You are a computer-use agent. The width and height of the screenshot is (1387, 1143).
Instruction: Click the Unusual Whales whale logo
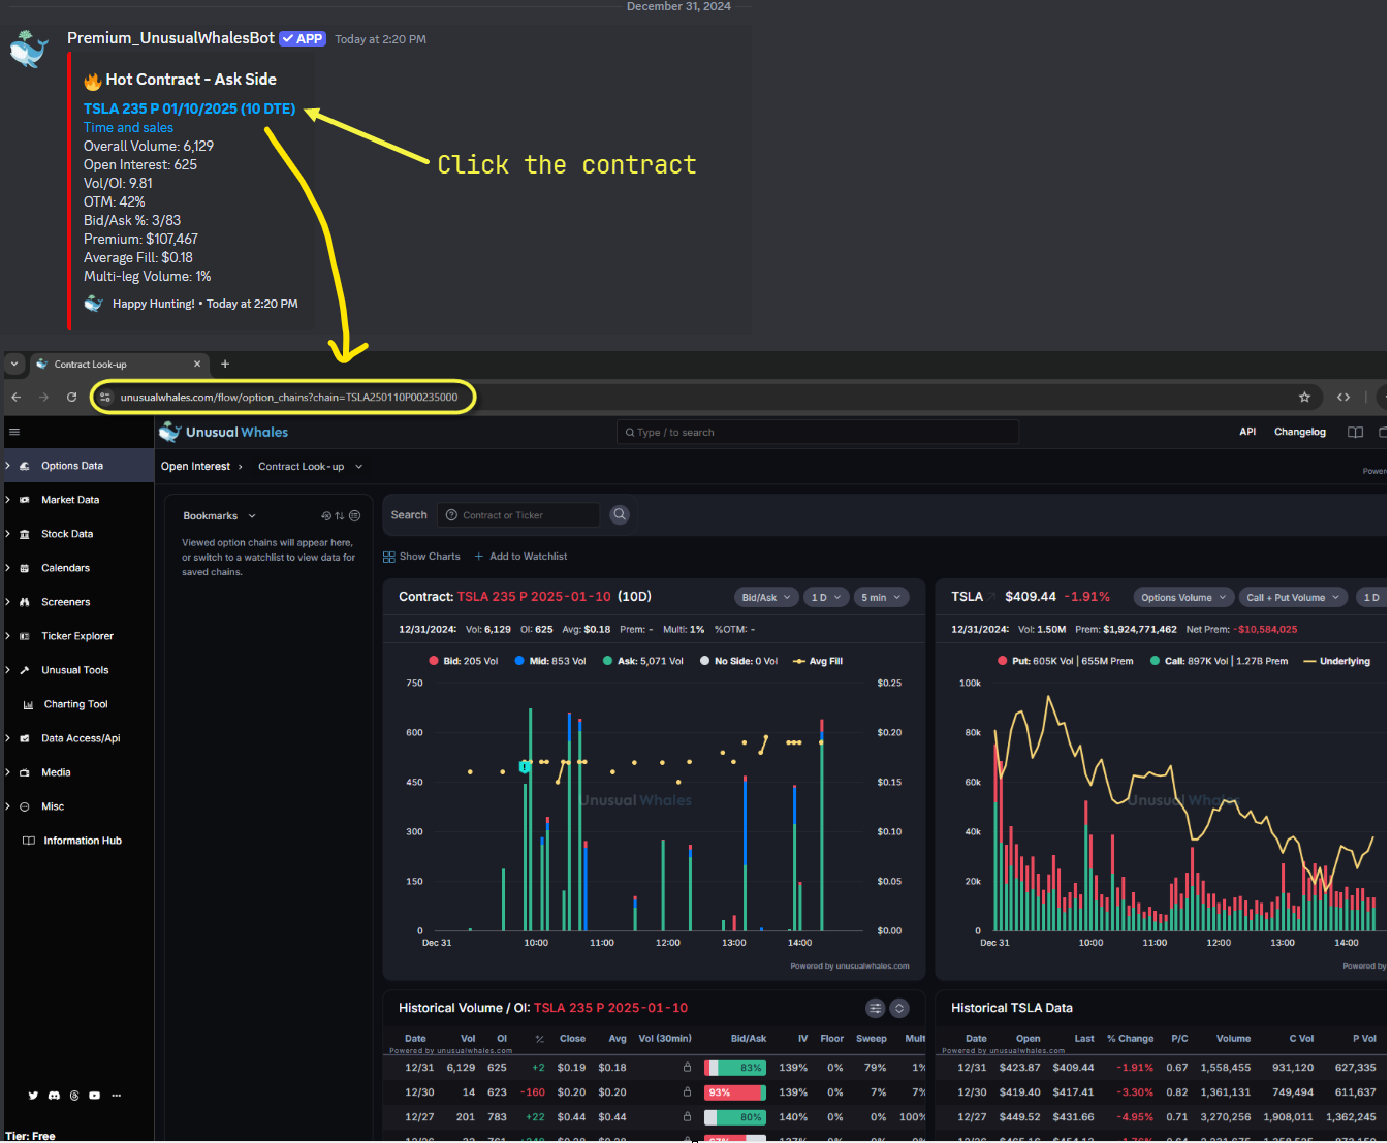pos(170,432)
